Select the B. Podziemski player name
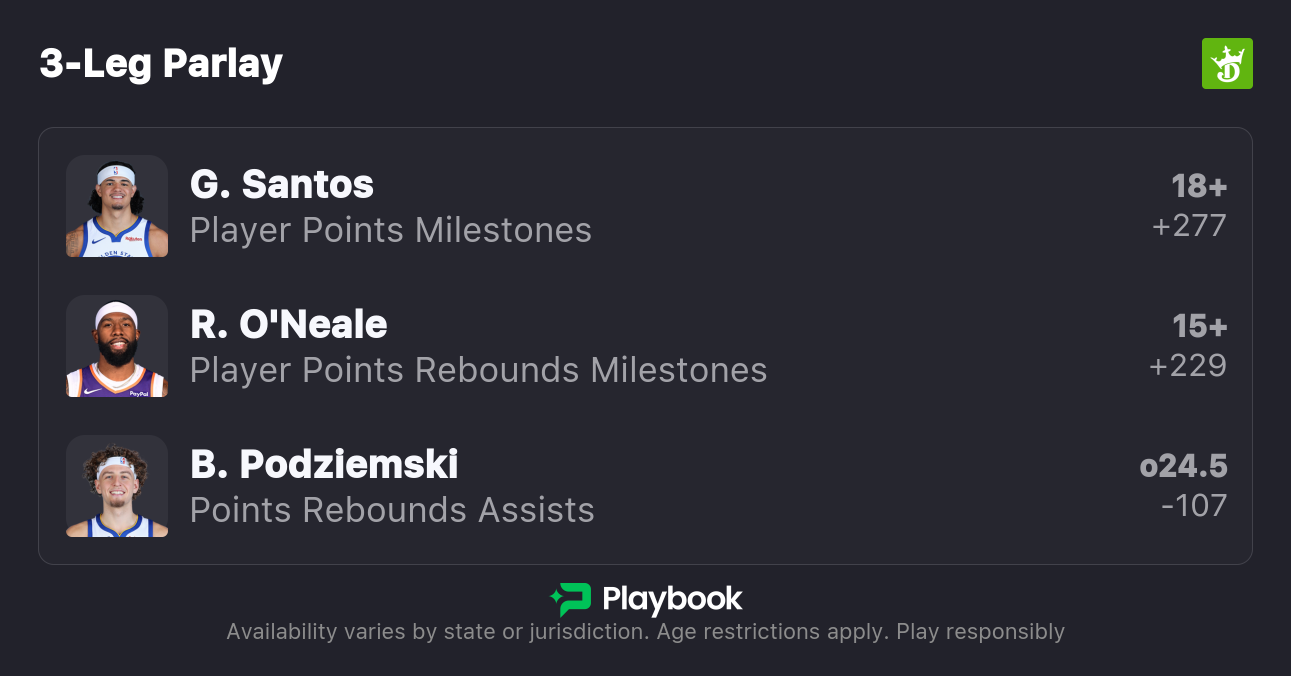The height and width of the screenshot is (676, 1291). tap(324, 464)
